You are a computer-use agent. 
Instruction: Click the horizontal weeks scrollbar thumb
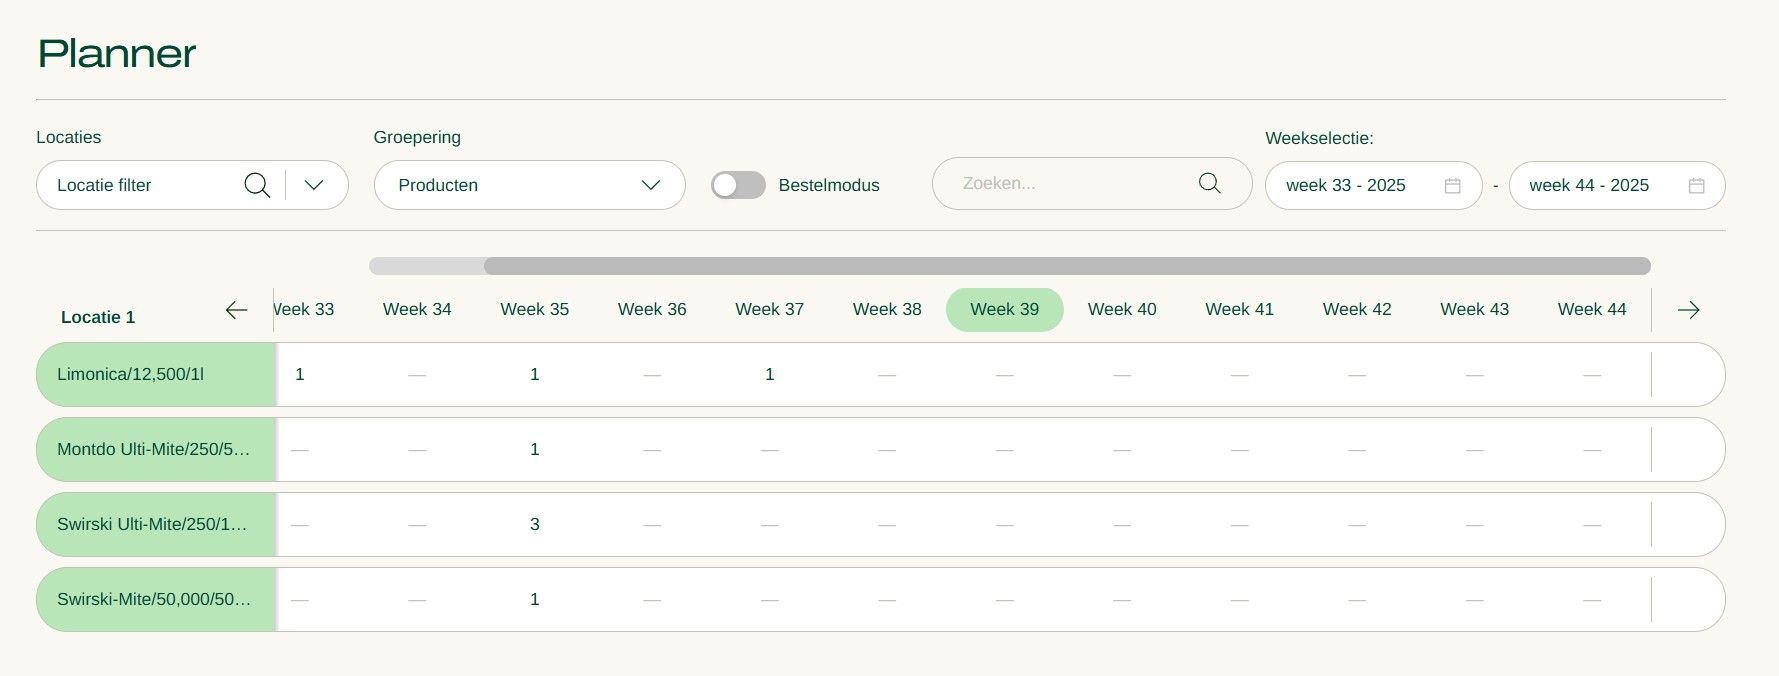tap(1067, 266)
